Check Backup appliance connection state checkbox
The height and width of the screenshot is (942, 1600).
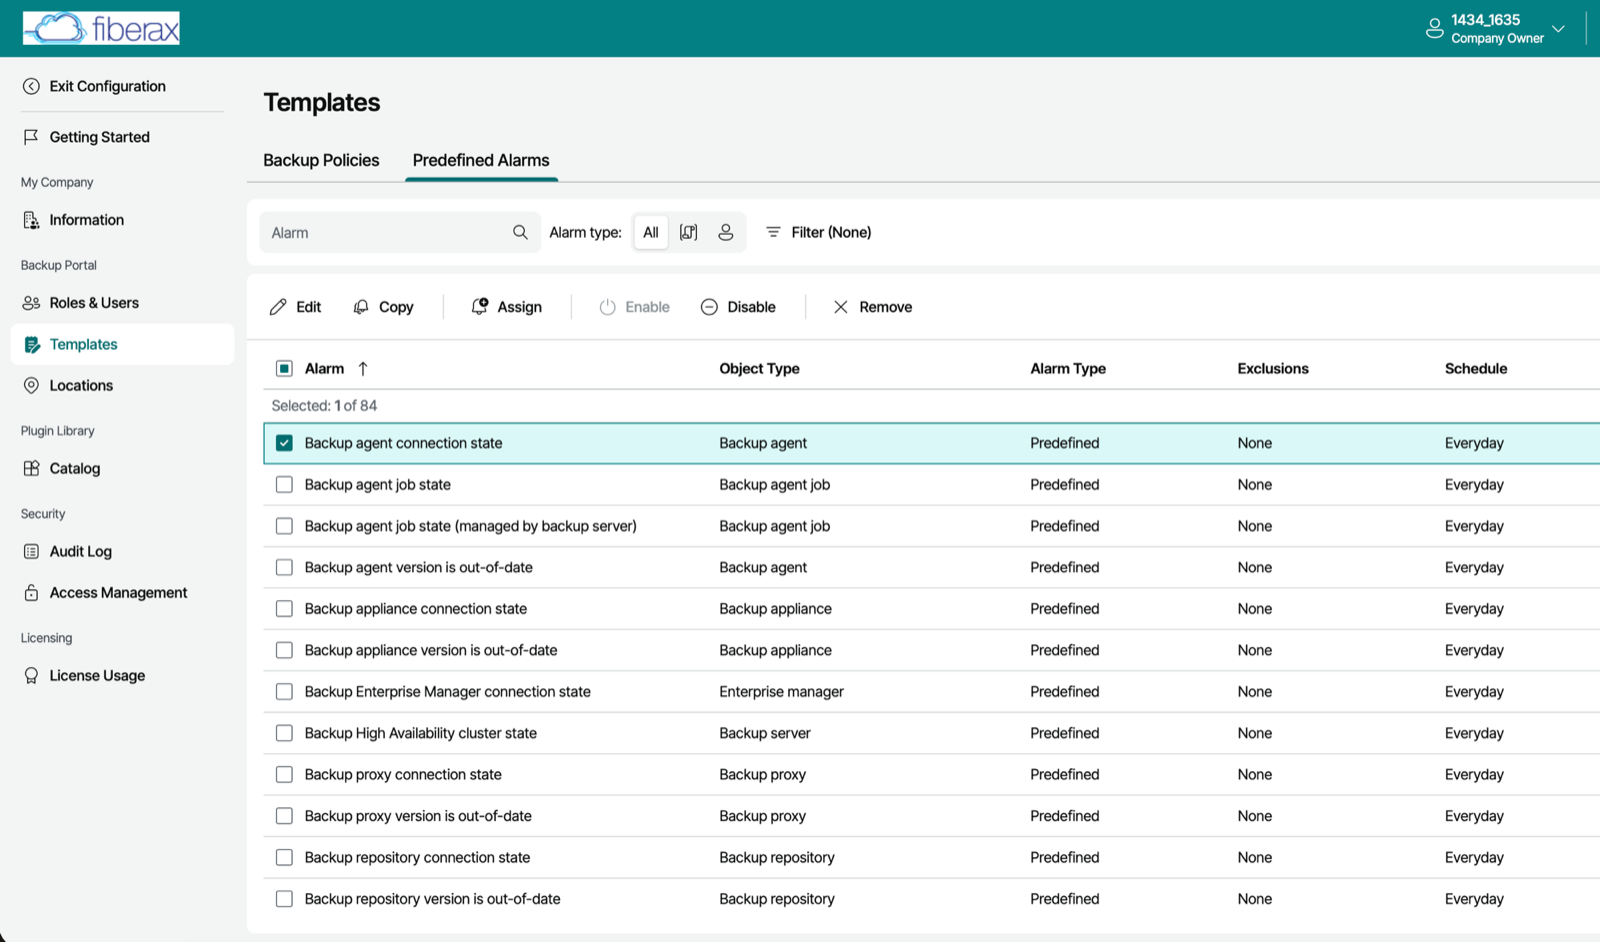pyautogui.click(x=284, y=609)
